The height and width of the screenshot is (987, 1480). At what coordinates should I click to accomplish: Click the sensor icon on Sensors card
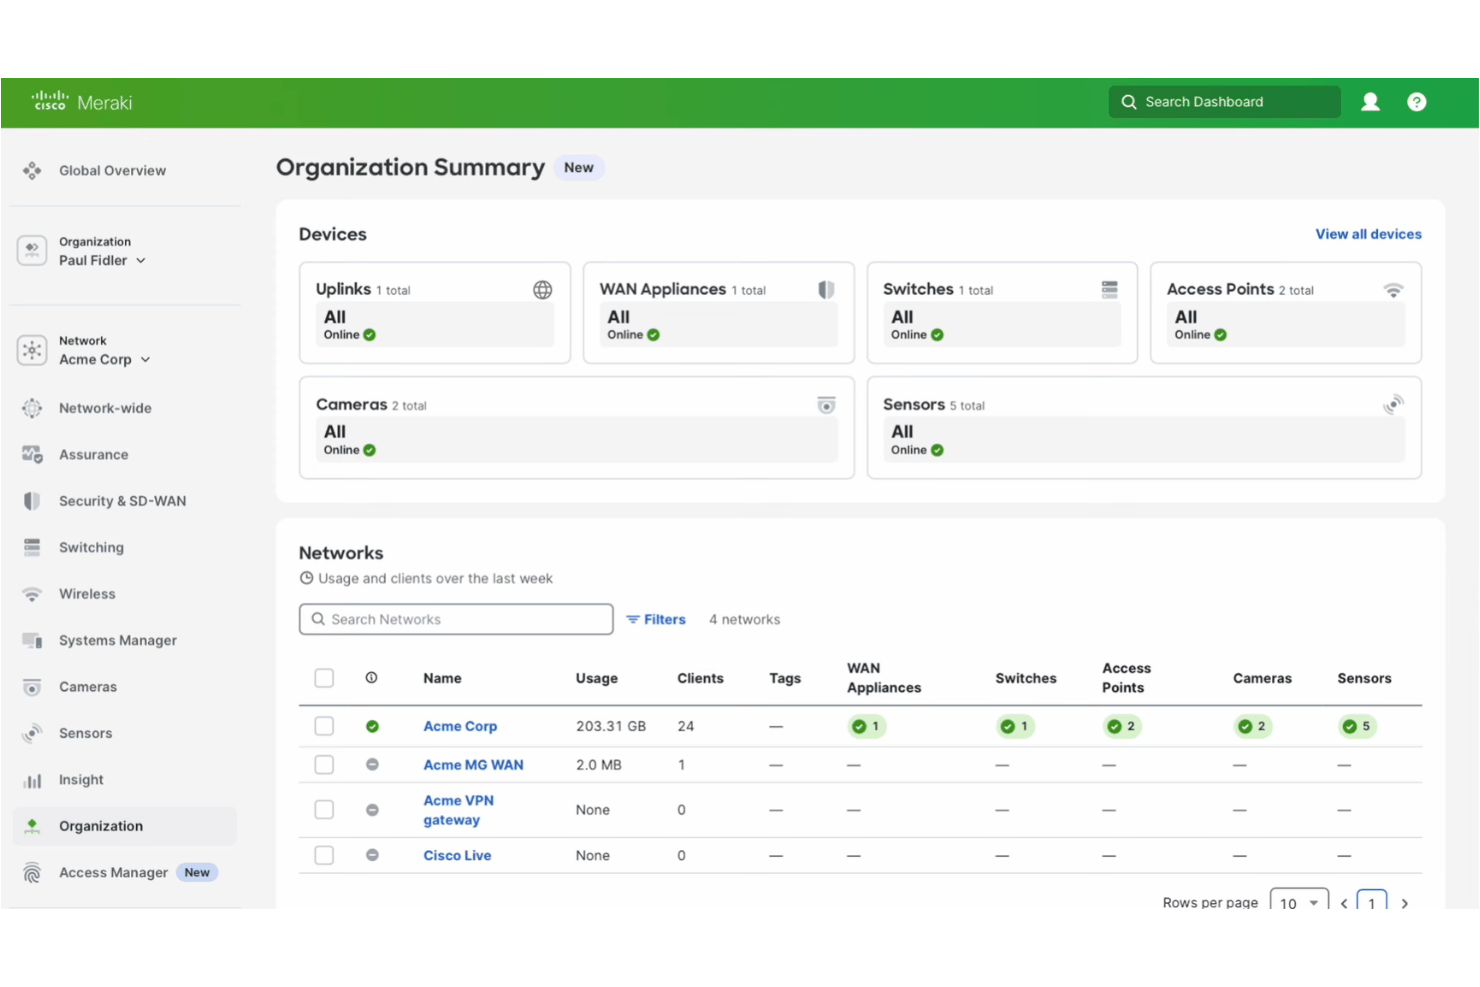pyautogui.click(x=1393, y=405)
